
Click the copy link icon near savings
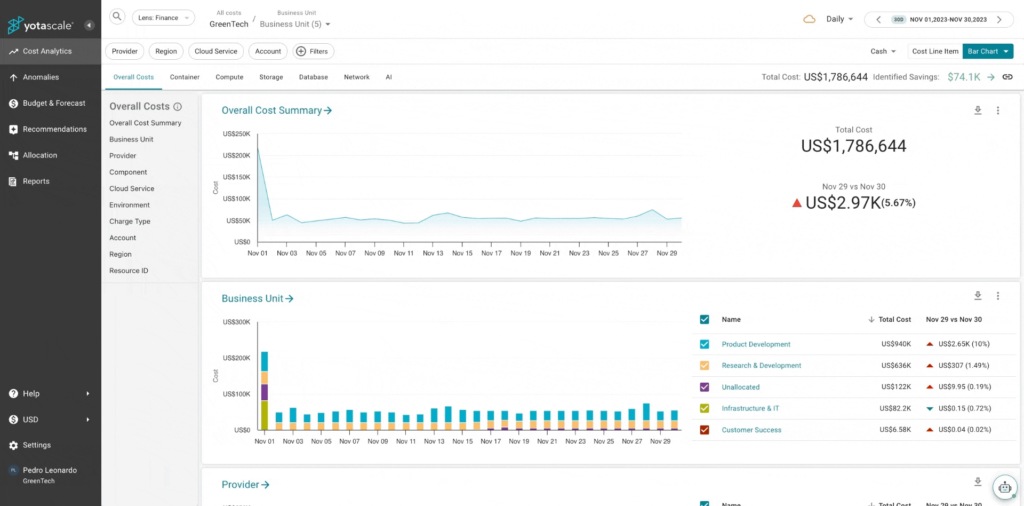1007,77
